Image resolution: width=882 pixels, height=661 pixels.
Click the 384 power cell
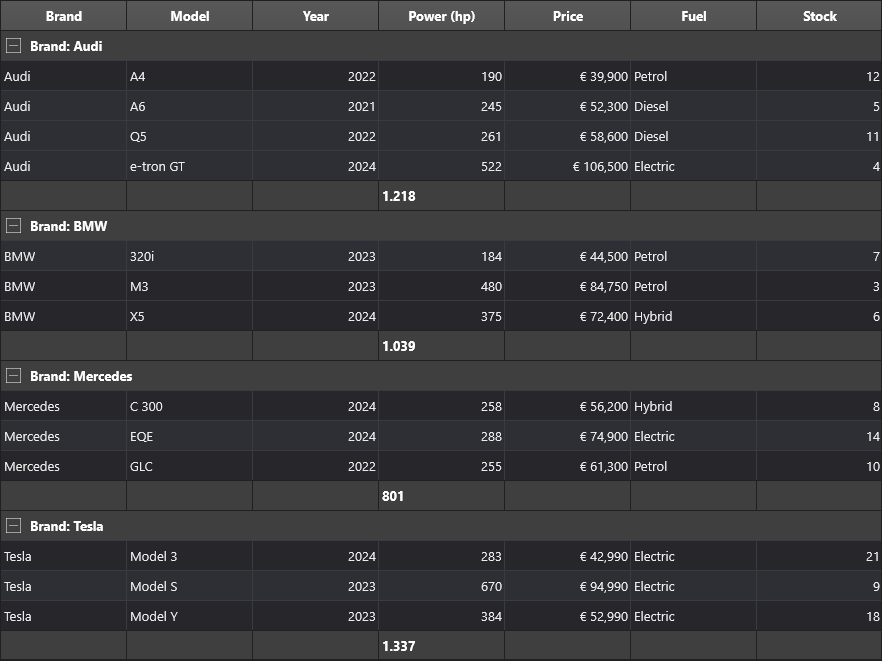click(x=442, y=616)
